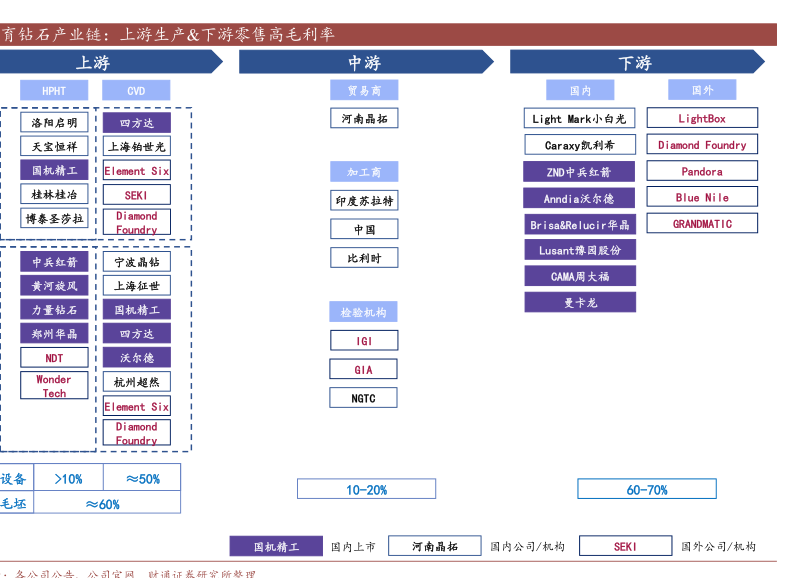The height and width of the screenshot is (578, 785).
Task: Click the 洛阳启明 box
Action: (54, 123)
